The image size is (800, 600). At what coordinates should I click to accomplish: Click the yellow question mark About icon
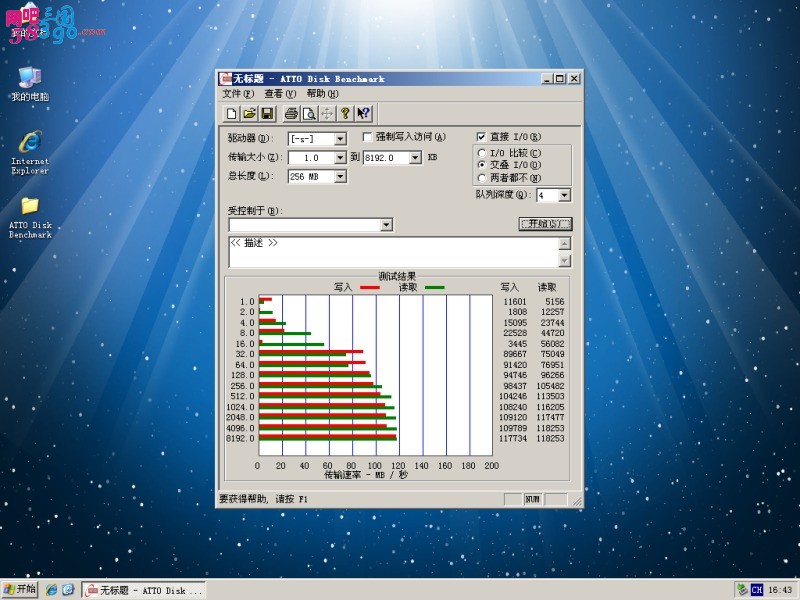345,113
